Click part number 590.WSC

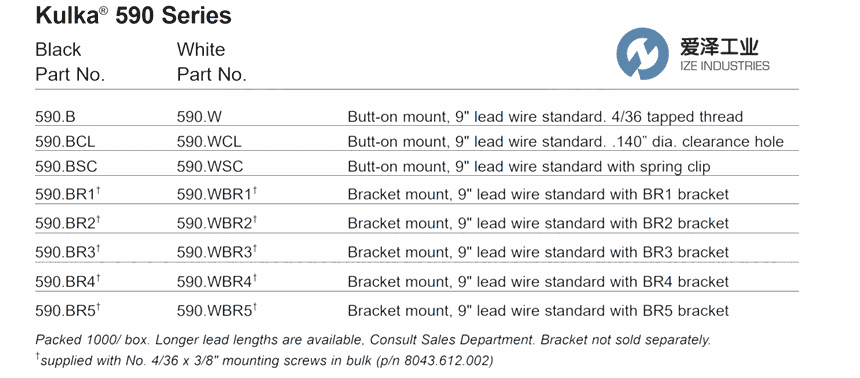[x=210, y=166]
